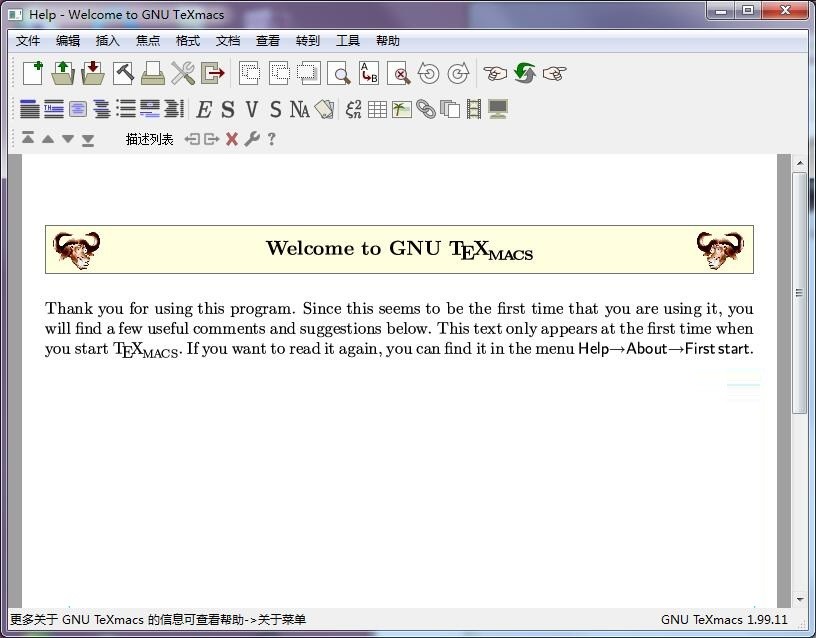Collapse focus using the up arrow
Viewport: 816px width, 638px height.
[47, 139]
